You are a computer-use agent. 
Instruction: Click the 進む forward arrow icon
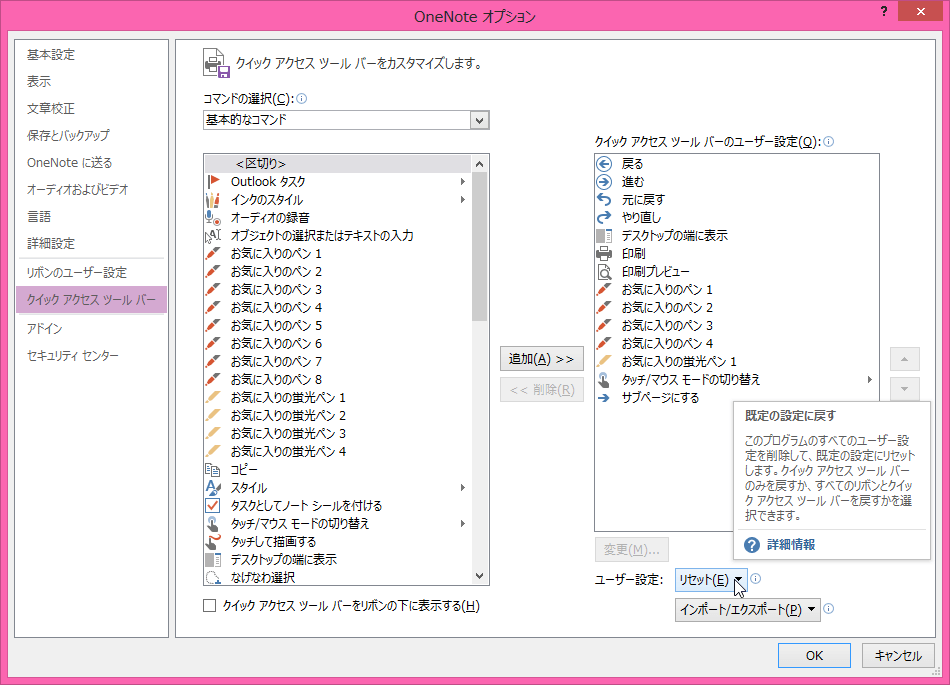click(604, 181)
